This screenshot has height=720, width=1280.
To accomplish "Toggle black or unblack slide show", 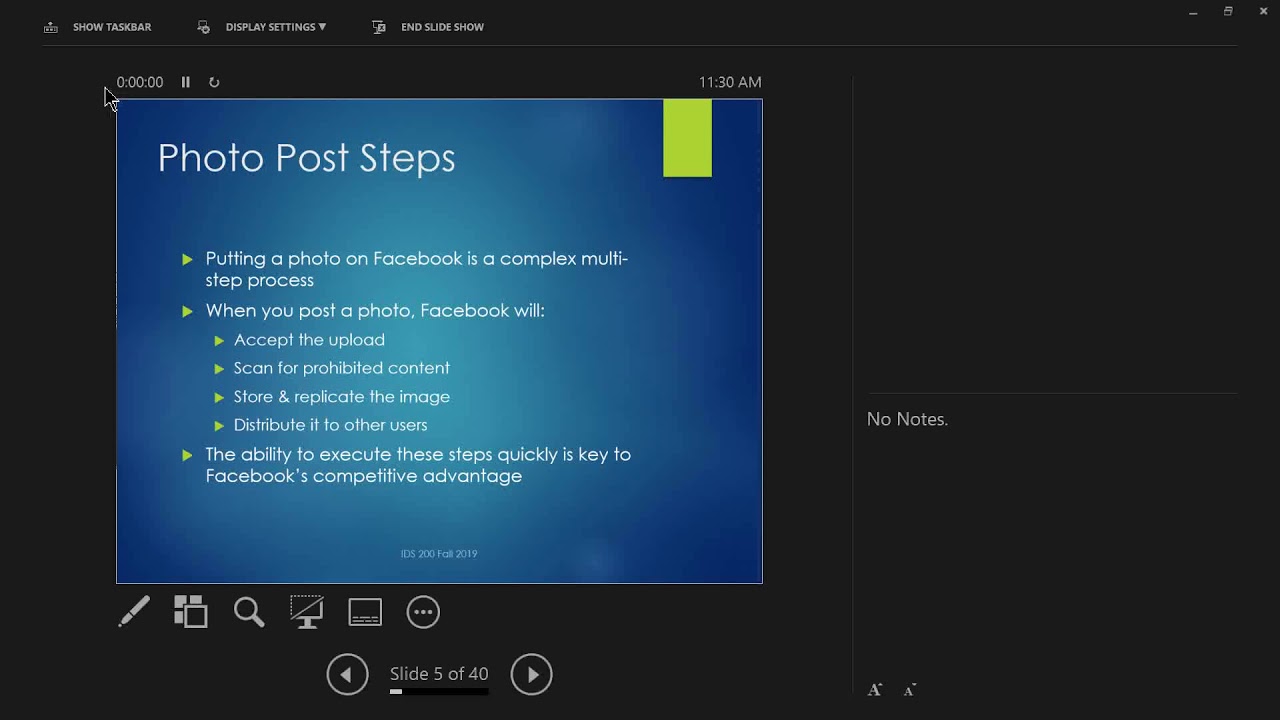I will point(307,612).
